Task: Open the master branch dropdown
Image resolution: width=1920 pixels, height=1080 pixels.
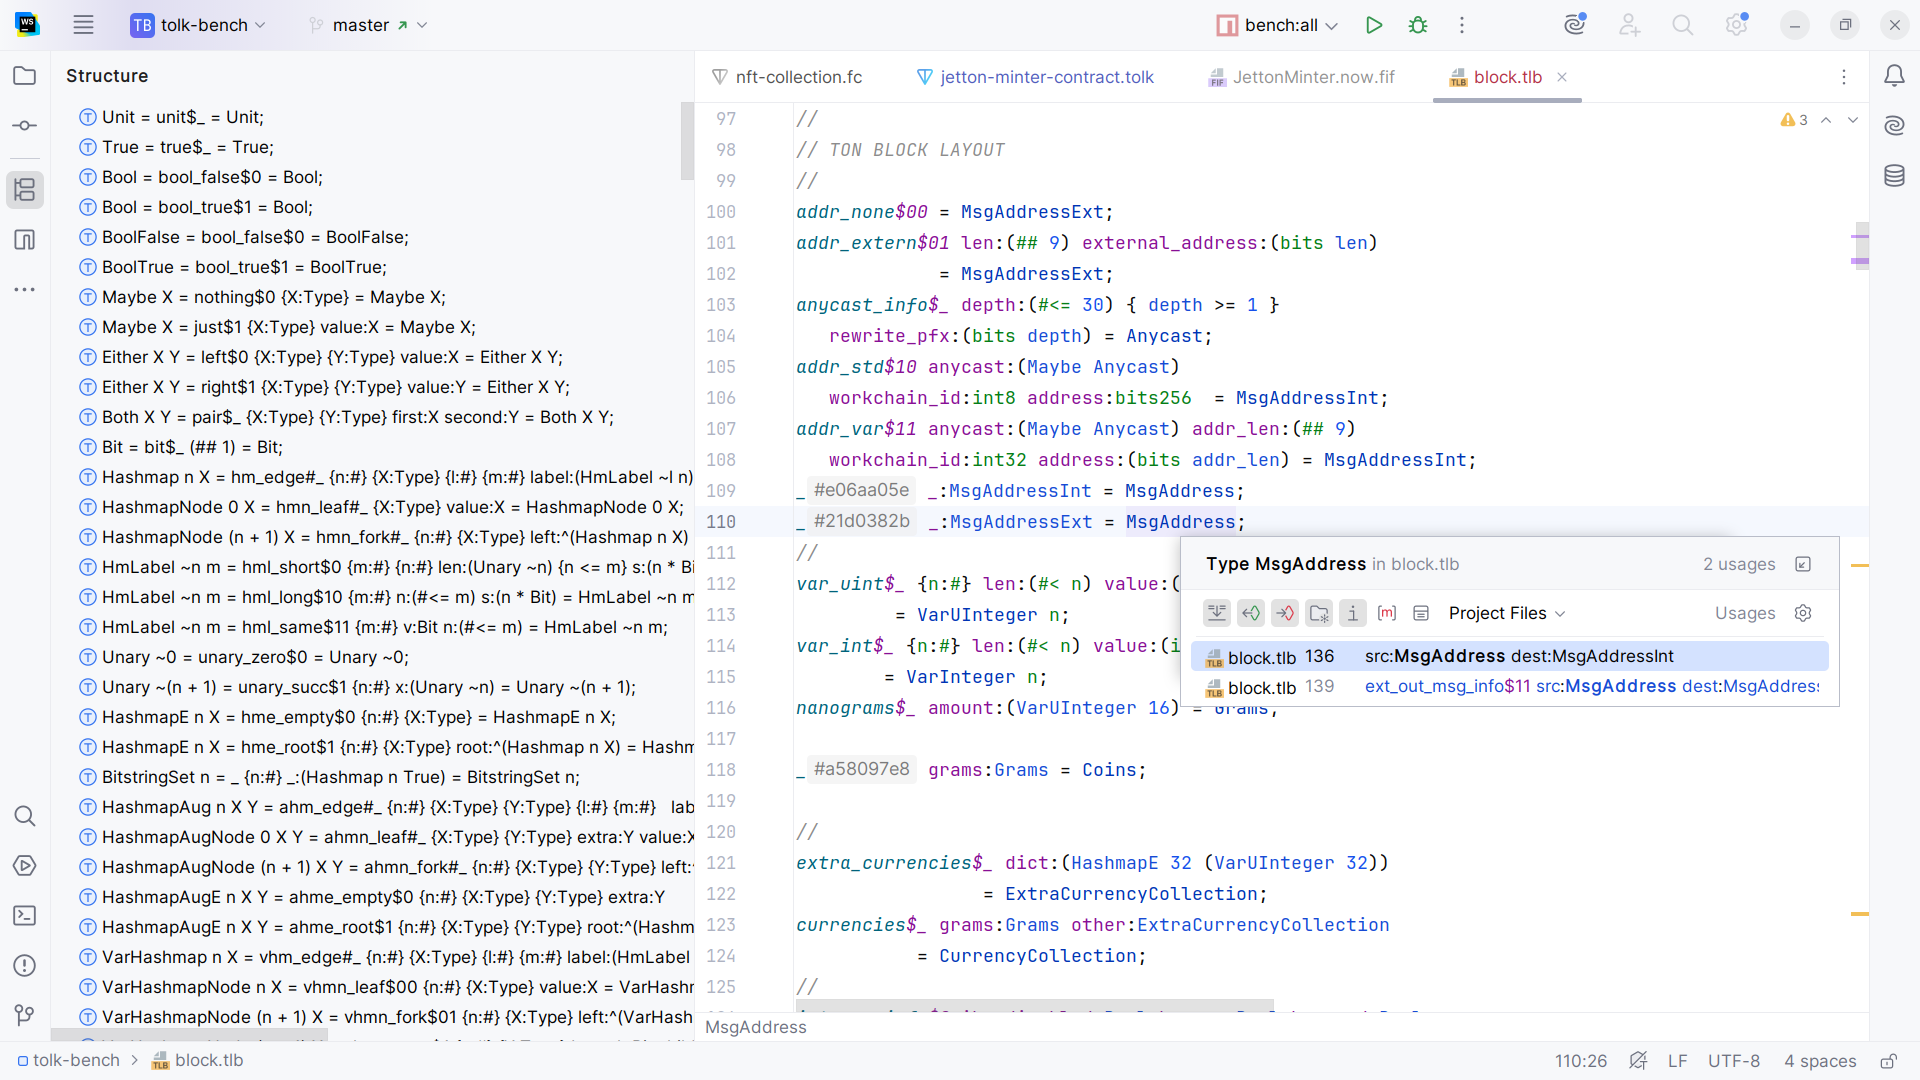Action: (368, 25)
